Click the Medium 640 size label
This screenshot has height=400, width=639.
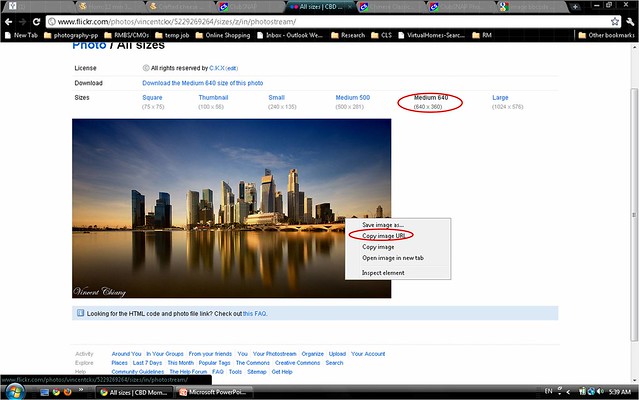(x=431, y=98)
